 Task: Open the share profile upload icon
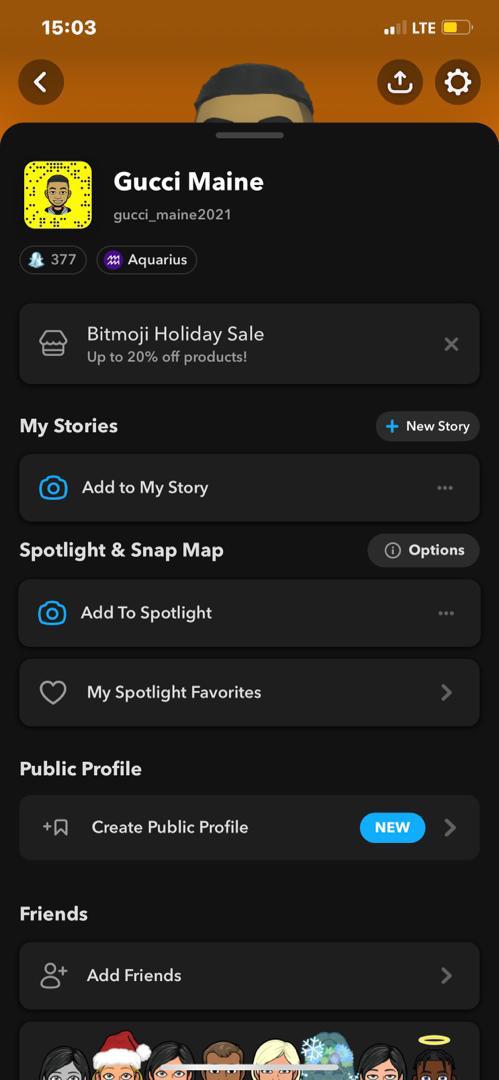400,83
